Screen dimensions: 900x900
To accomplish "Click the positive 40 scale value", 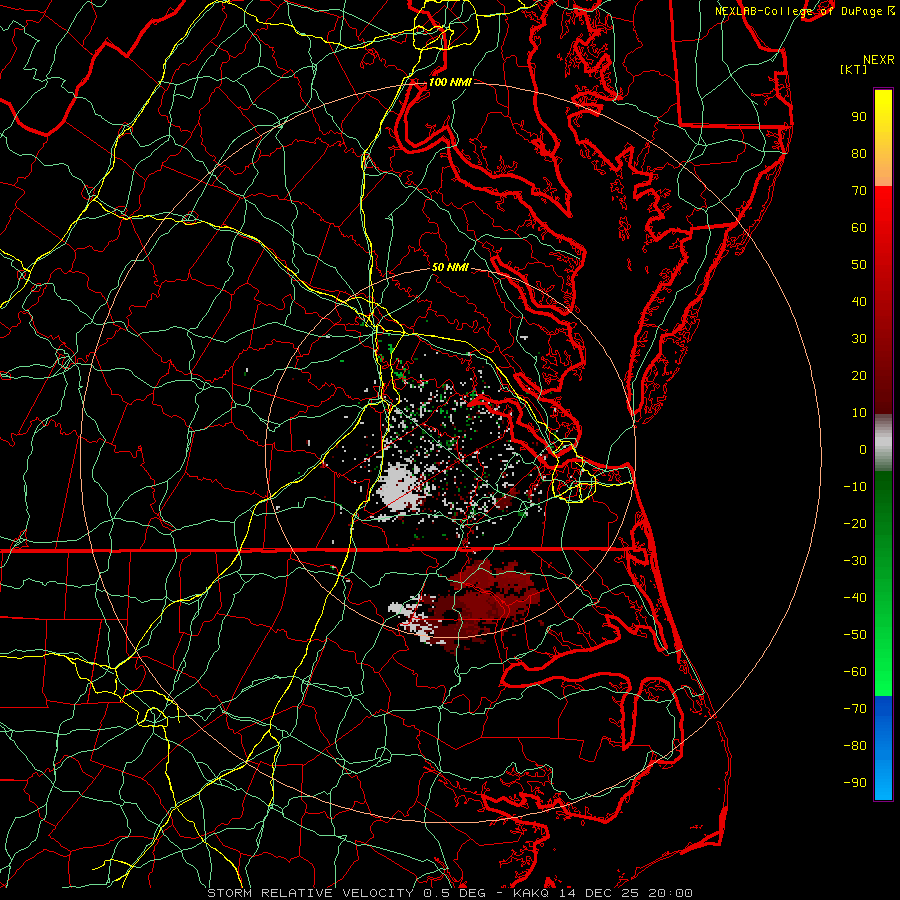I will [859, 302].
